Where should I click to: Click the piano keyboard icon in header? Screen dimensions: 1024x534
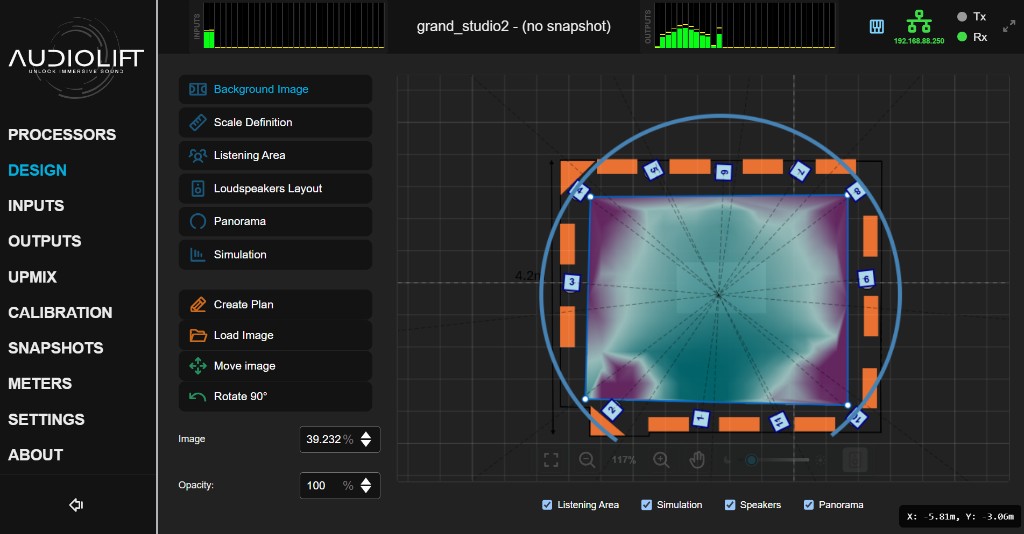coord(876,27)
